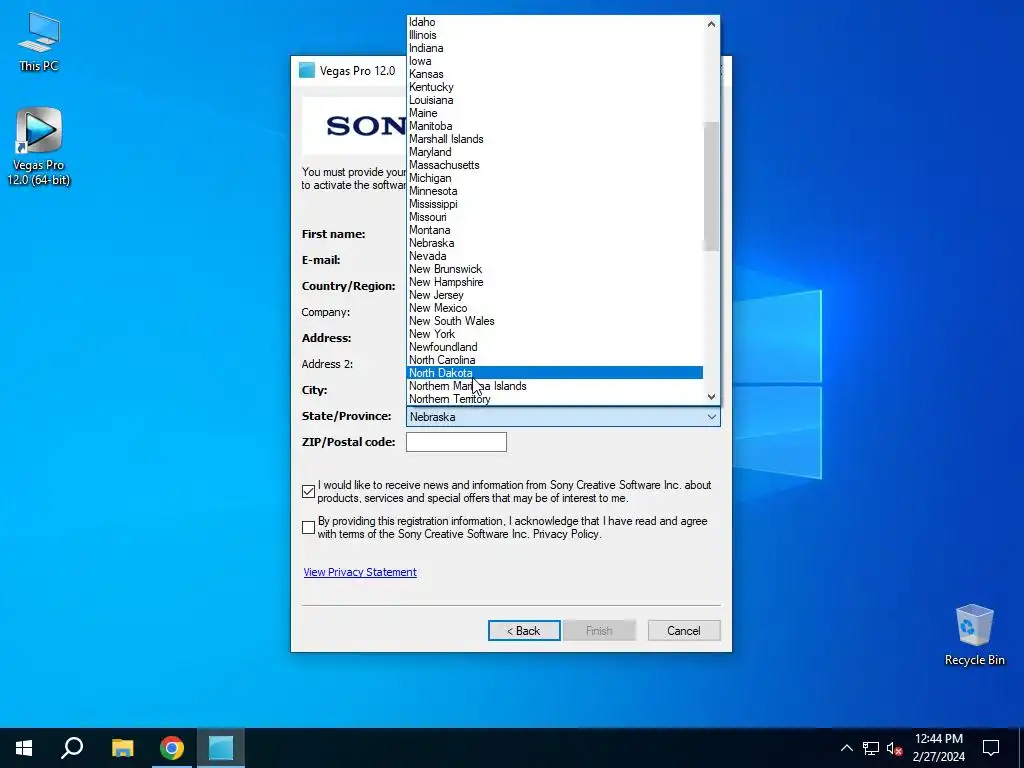Choose Manitoba in the dropdown list
The width and height of the screenshot is (1024, 768).
pos(554,126)
